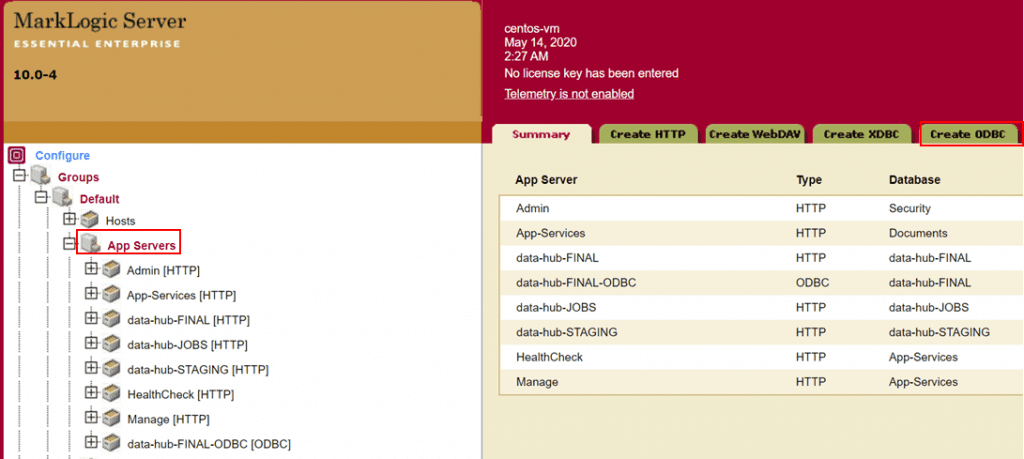Click the Admin [HTTP] server icon
1024x459 pixels.
click(x=111, y=269)
